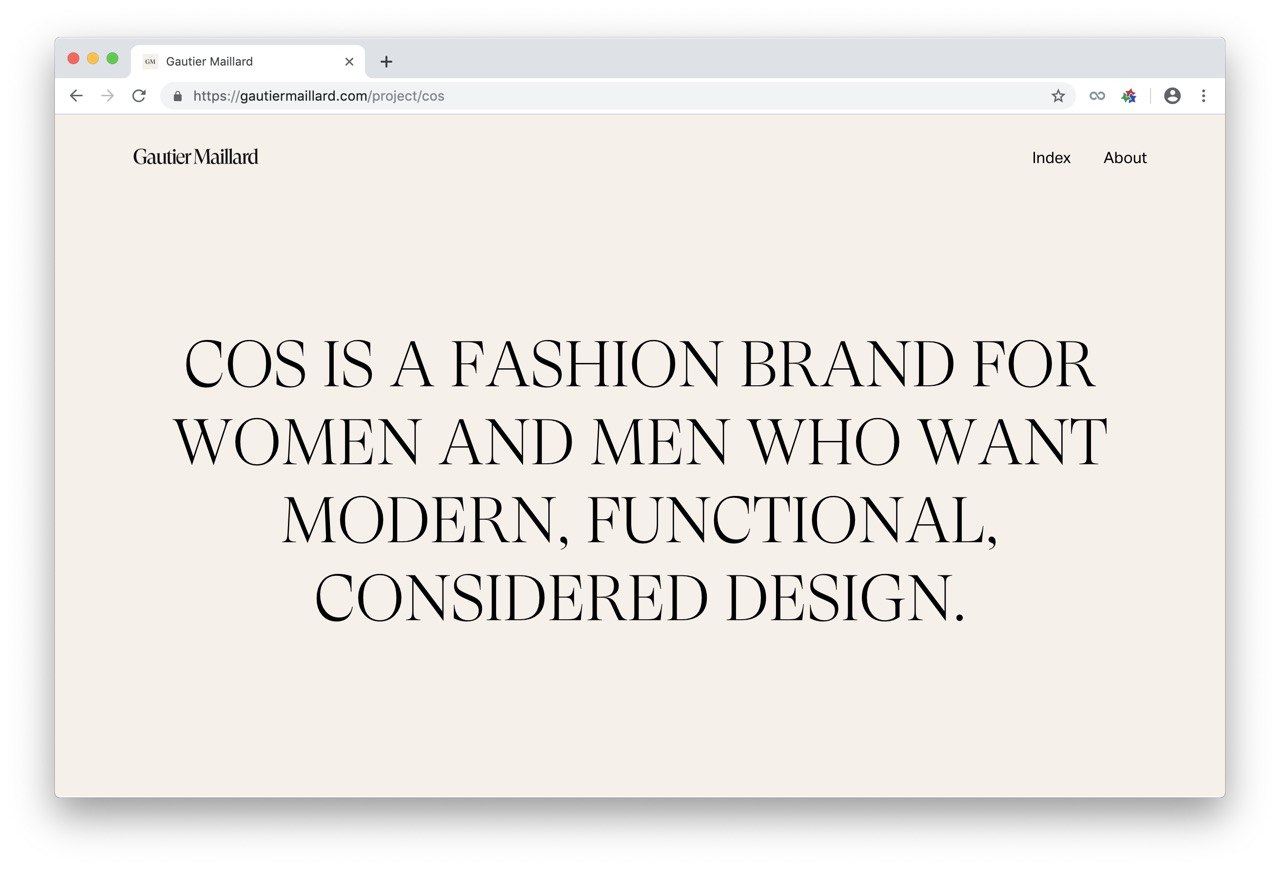This screenshot has width=1280, height=870.
Task: Click the COS fashion brand headline
Action: (640, 481)
